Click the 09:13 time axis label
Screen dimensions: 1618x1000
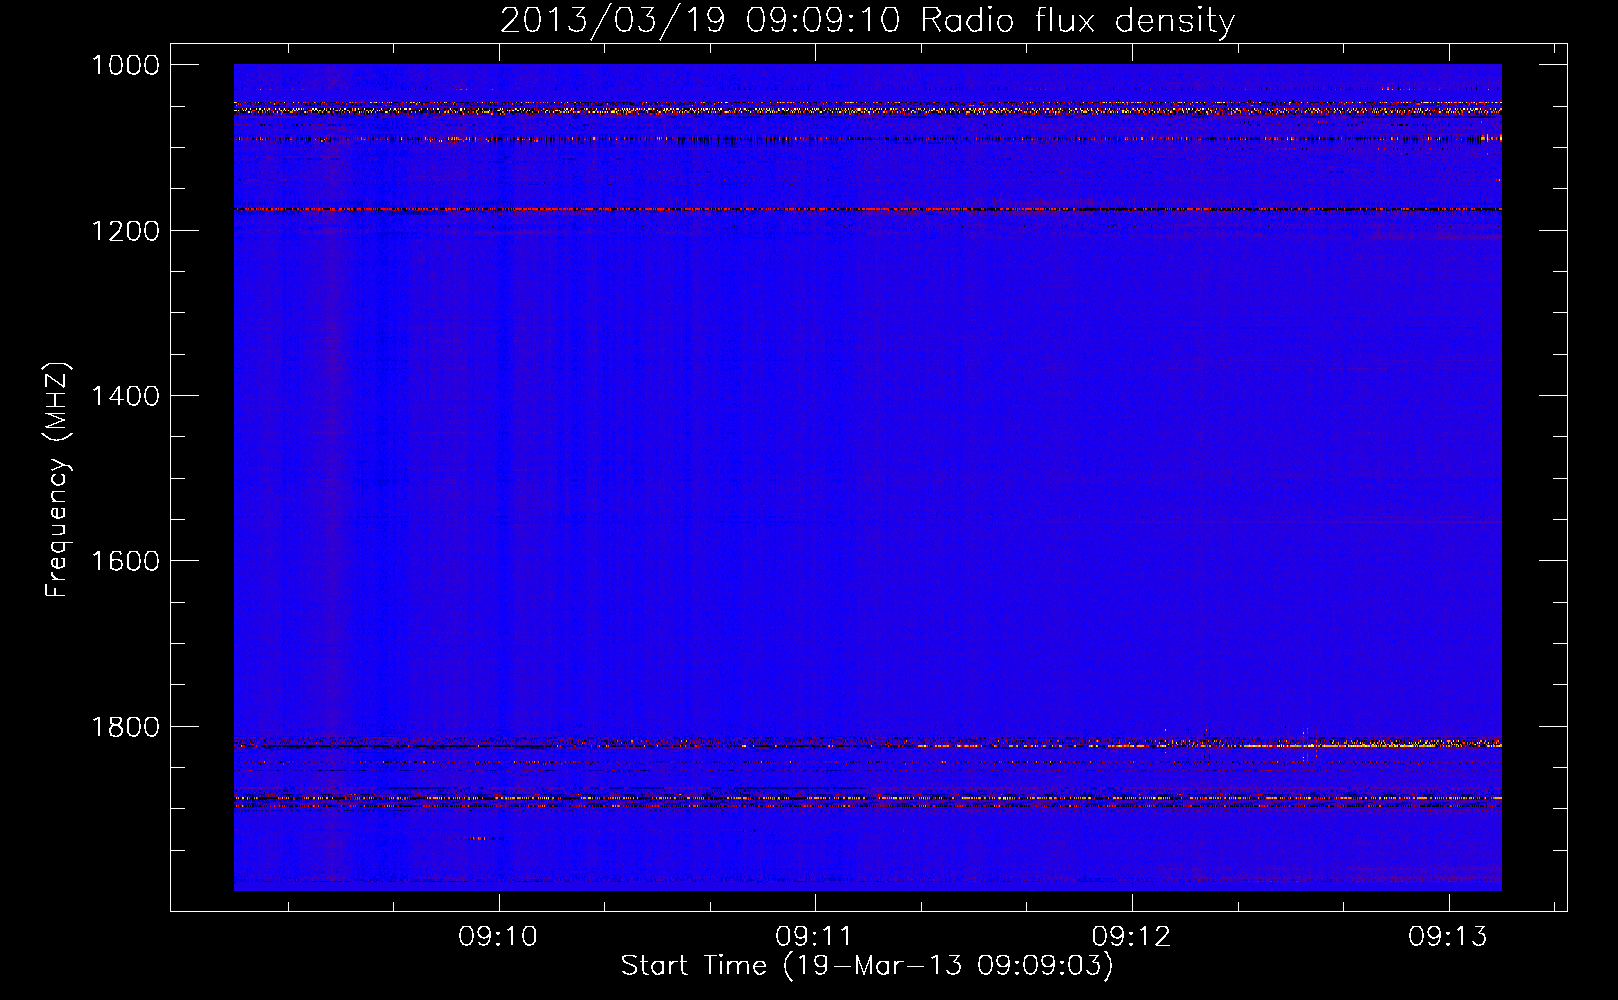pyautogui.click(x=1448, y=937)
